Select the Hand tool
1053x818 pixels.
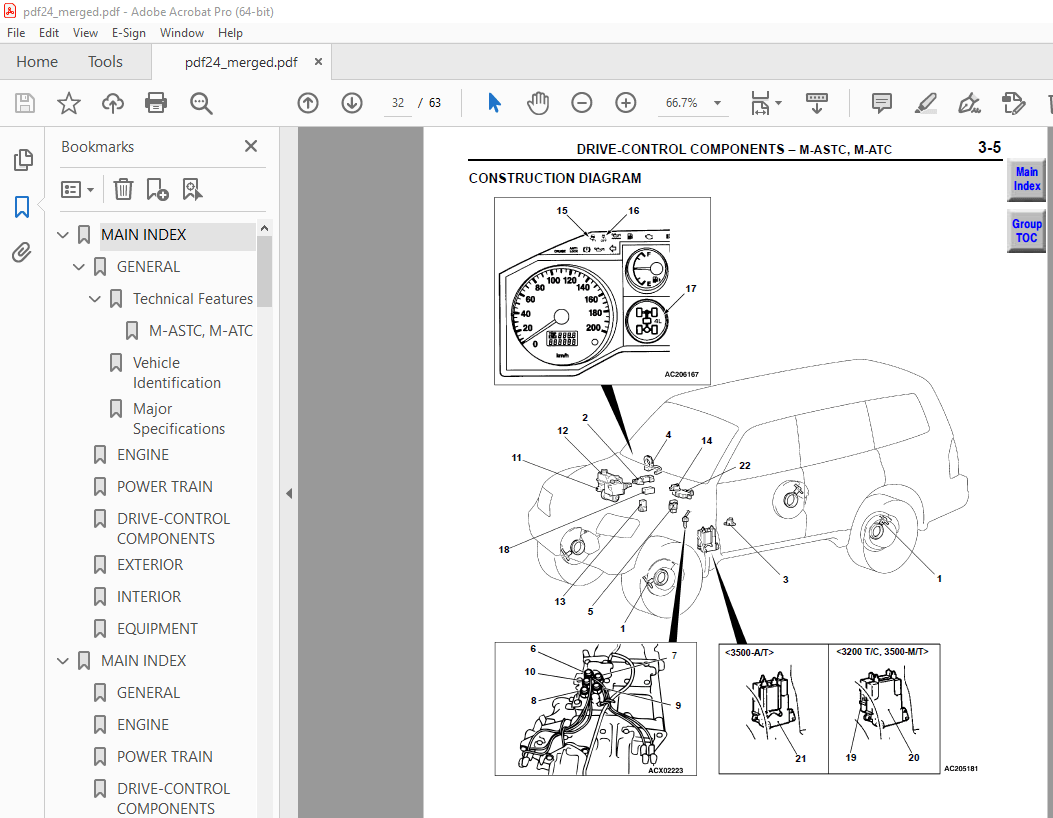538,103
